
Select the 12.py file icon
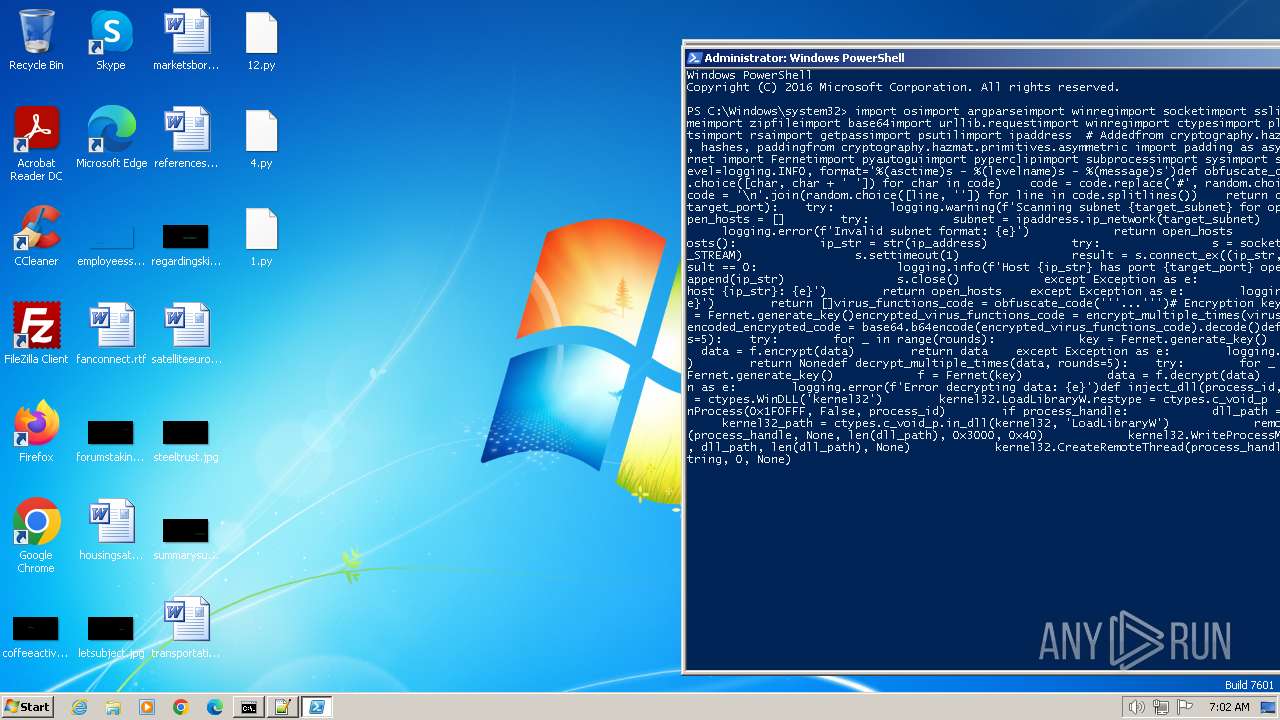[261, 40]
